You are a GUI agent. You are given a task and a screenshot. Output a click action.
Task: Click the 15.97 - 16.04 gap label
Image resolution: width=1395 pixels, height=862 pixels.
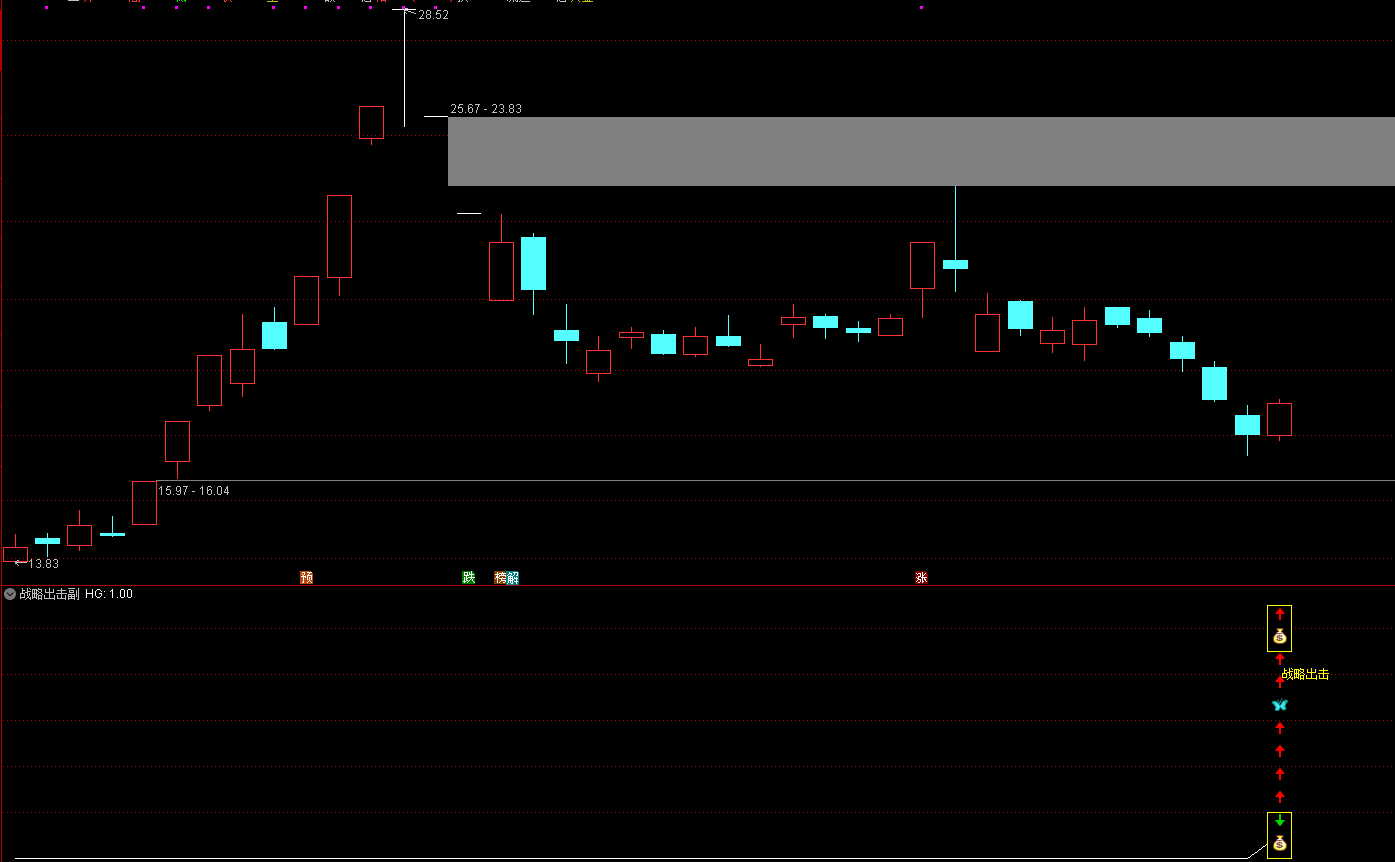[194, 491]
